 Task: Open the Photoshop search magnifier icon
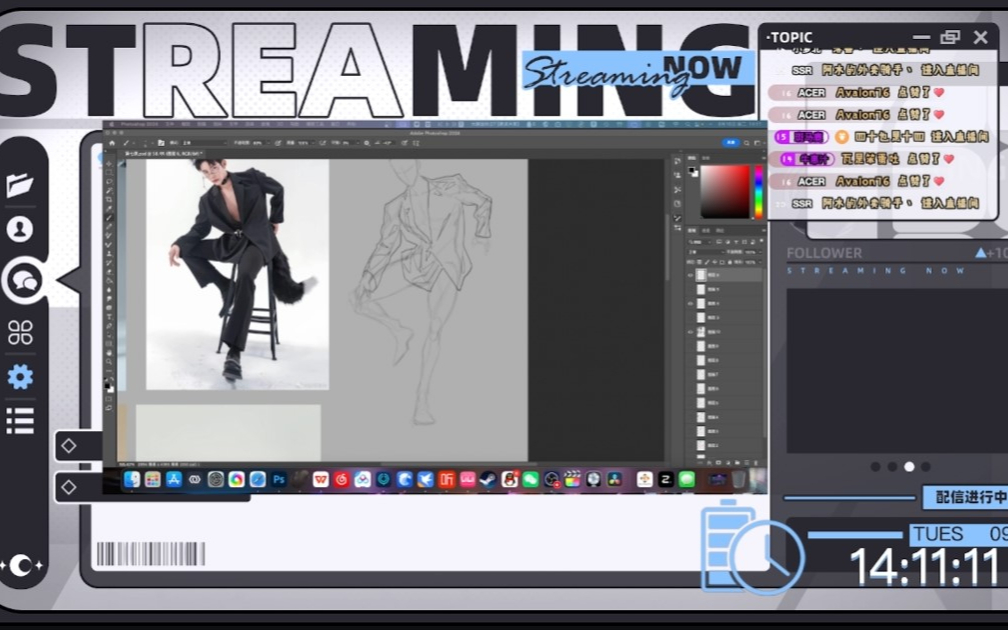[746, 143]
